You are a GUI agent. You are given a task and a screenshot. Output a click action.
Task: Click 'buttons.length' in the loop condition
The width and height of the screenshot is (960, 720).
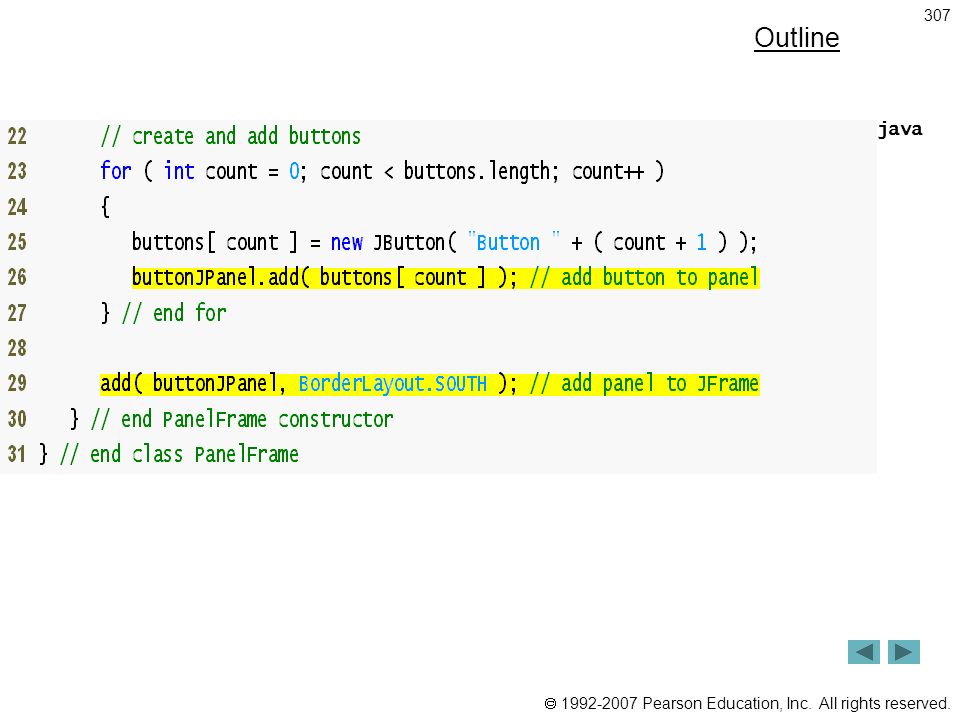click(477, 171)
